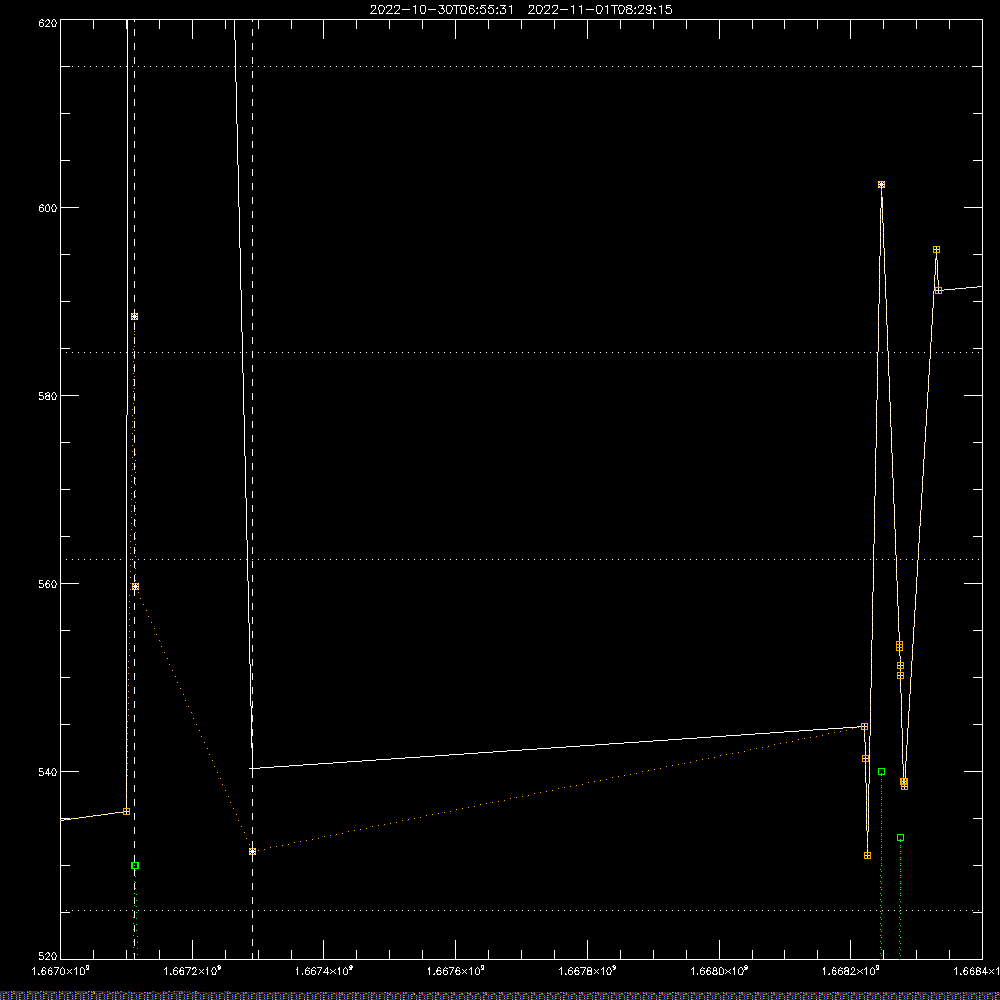Click the x-axis label 1.6676×10⁹
1000x1000 pixels.
pos(455,971)
